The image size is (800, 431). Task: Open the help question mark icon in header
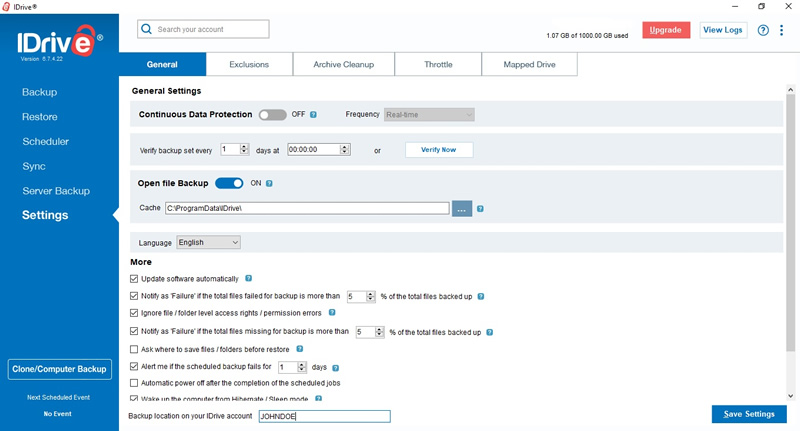click(x=763, y=30)
